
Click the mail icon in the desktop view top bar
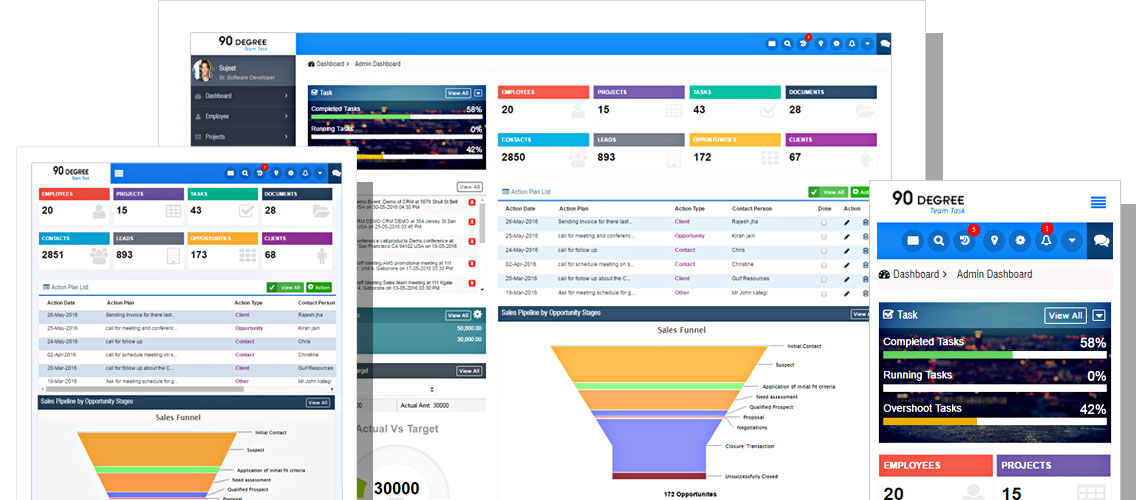coord(771,44)
